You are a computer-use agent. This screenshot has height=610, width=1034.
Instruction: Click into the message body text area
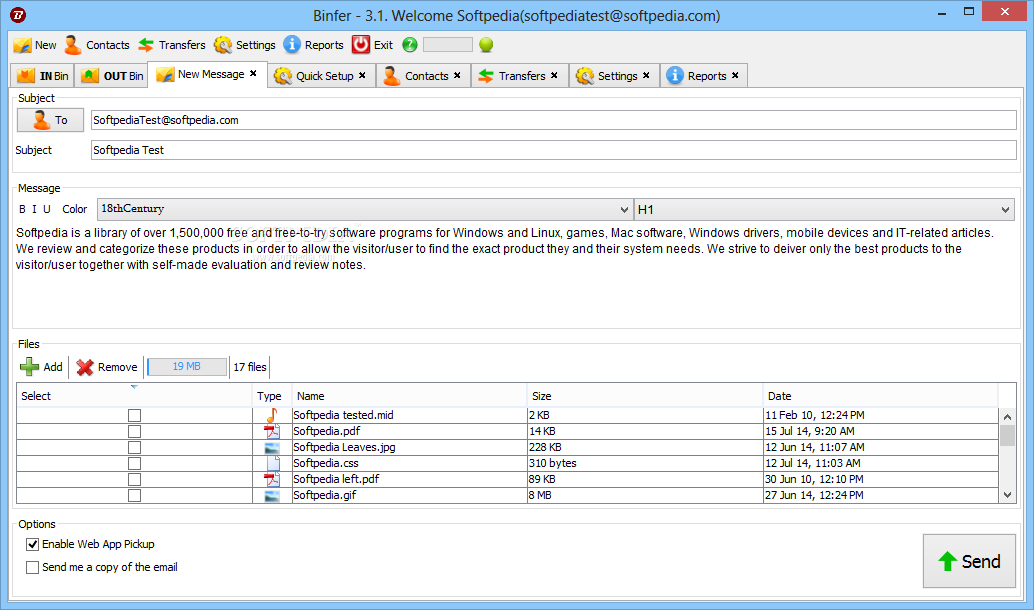click(x=516, y=274)
